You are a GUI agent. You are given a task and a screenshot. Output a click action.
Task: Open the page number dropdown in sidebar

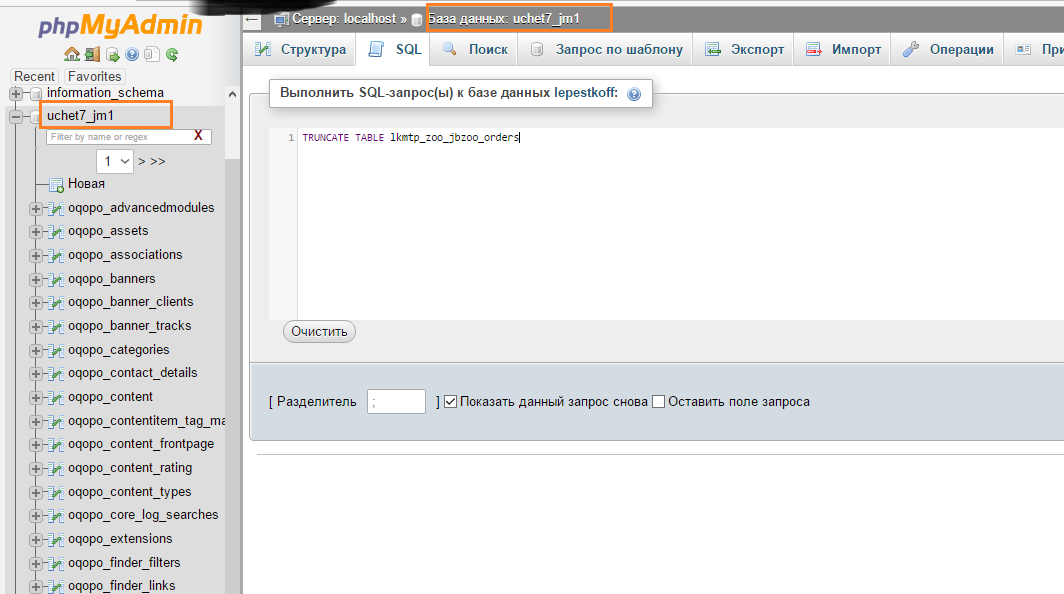115,161
